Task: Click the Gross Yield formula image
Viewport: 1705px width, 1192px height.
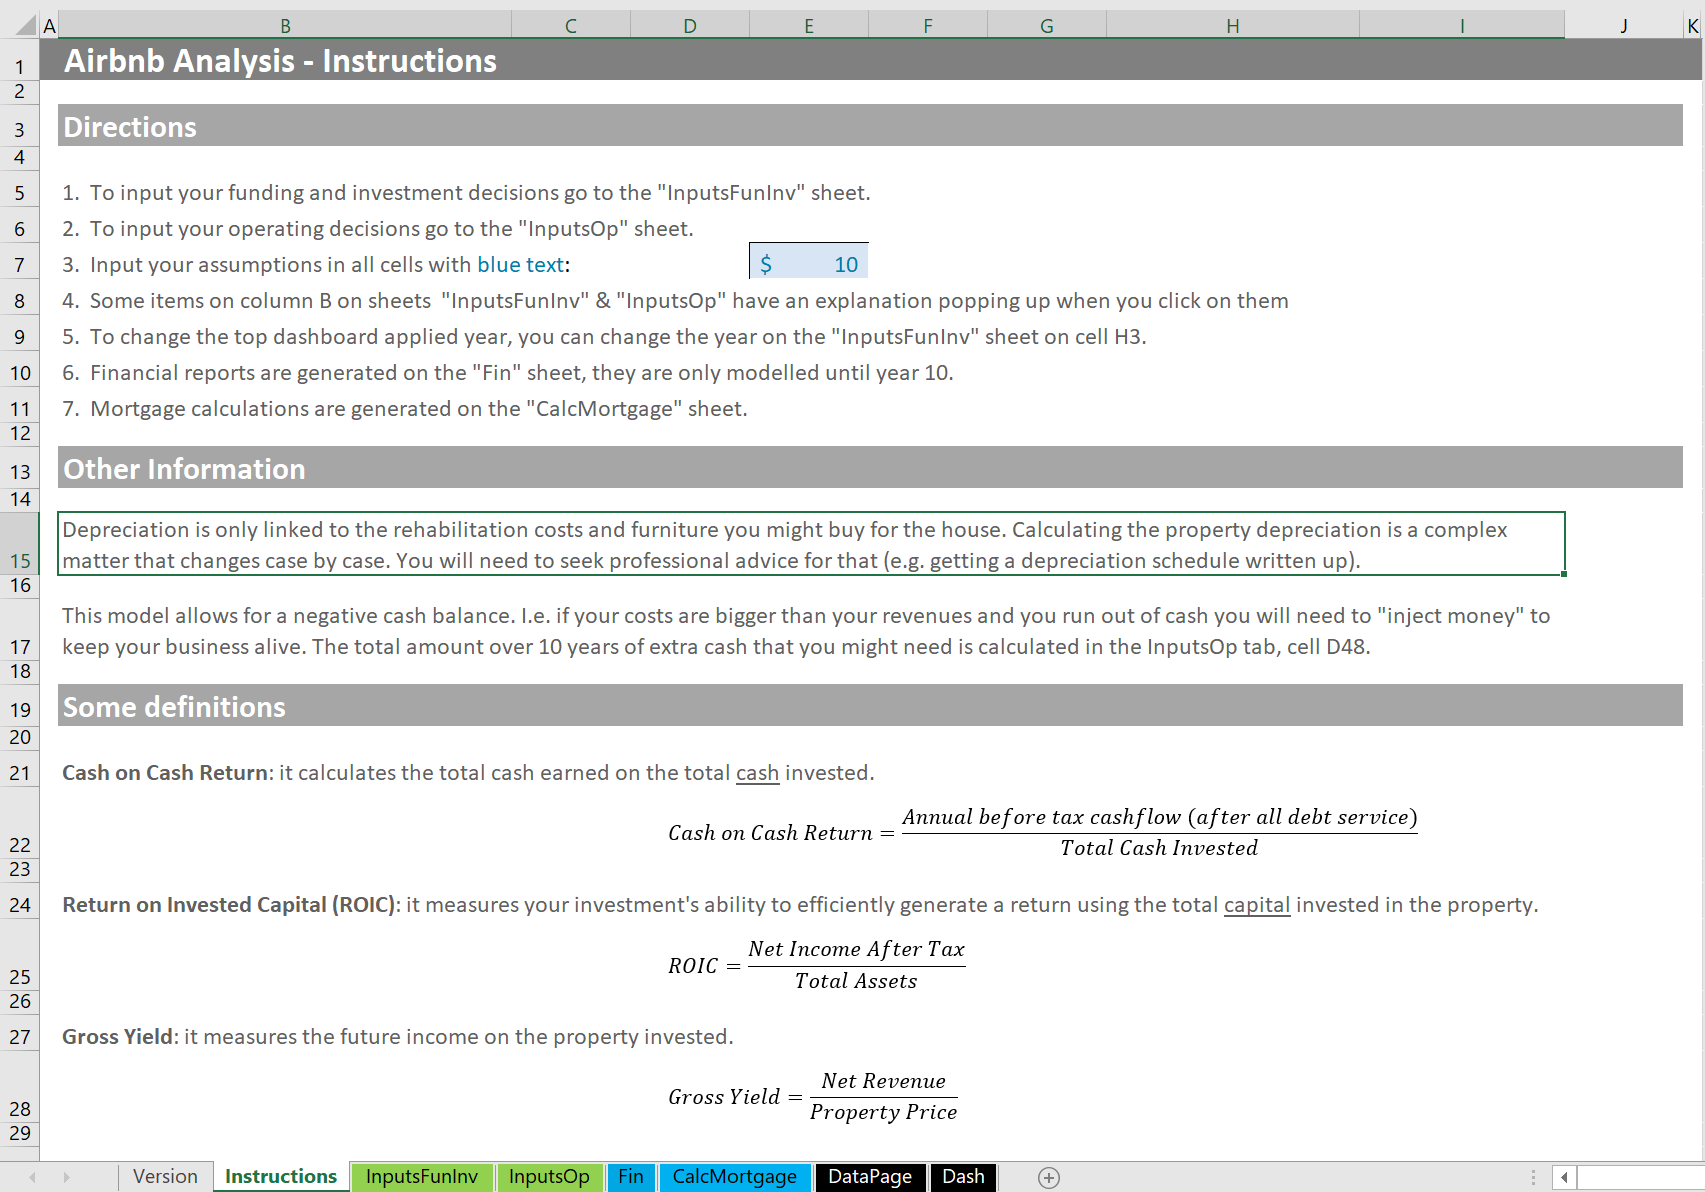Action: pos(813,1096)
